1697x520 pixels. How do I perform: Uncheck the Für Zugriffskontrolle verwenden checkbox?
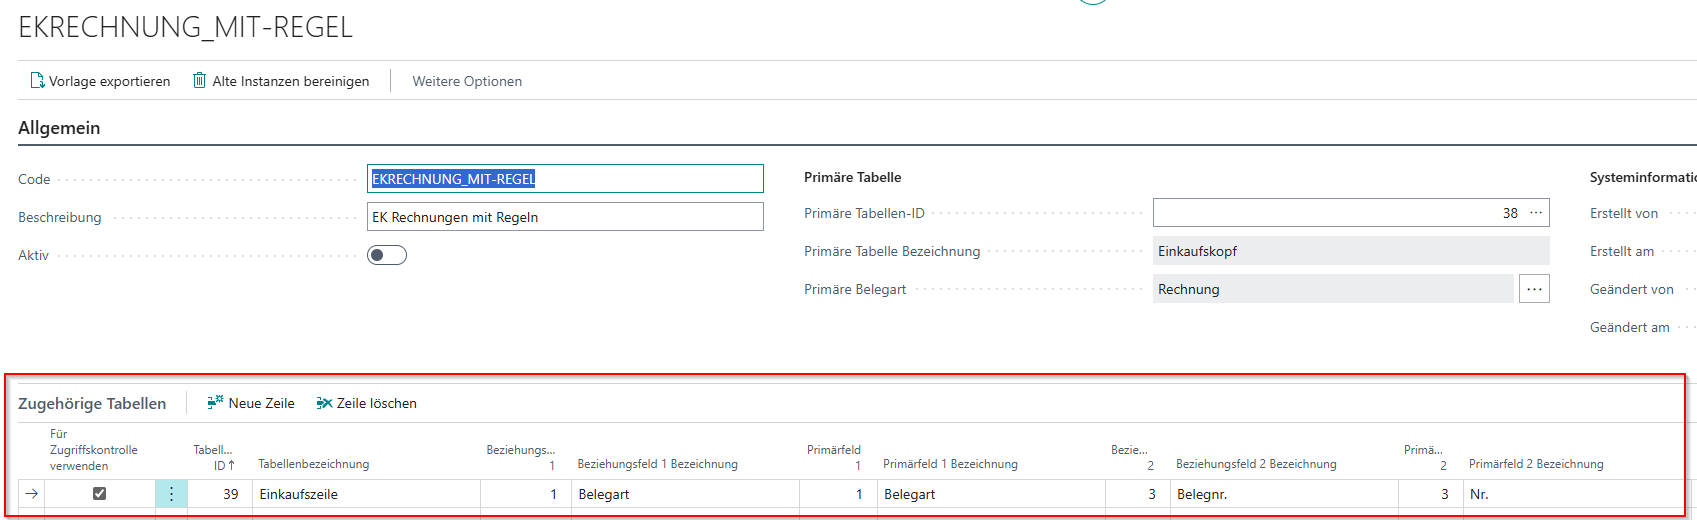pyautogui.click(x=99, y=493)
